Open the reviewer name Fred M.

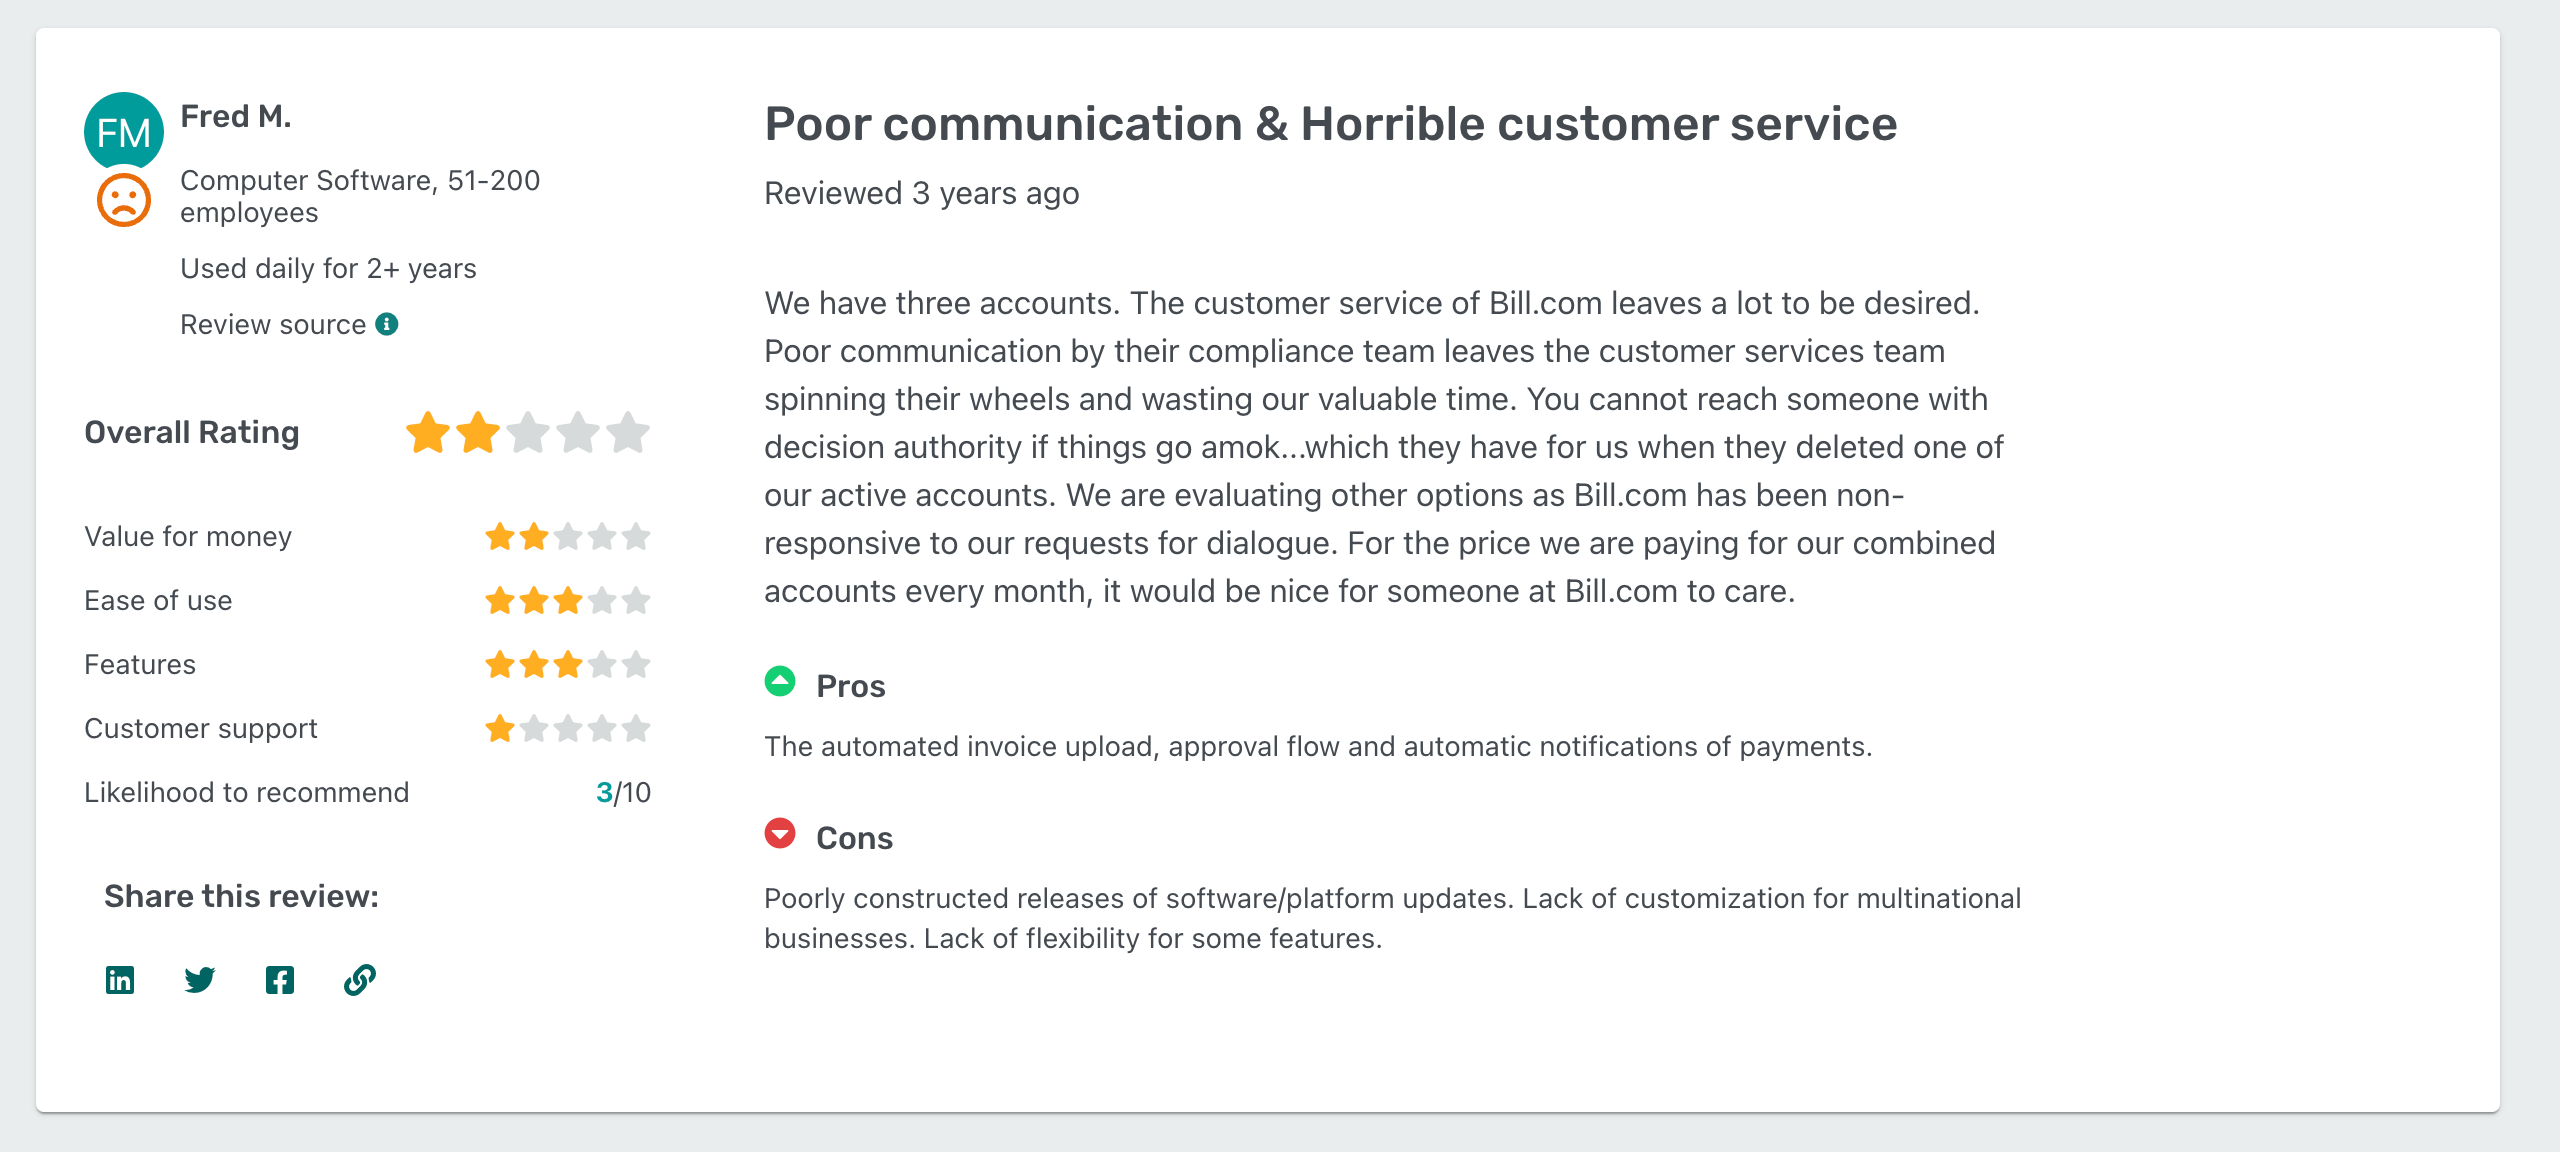236,116
